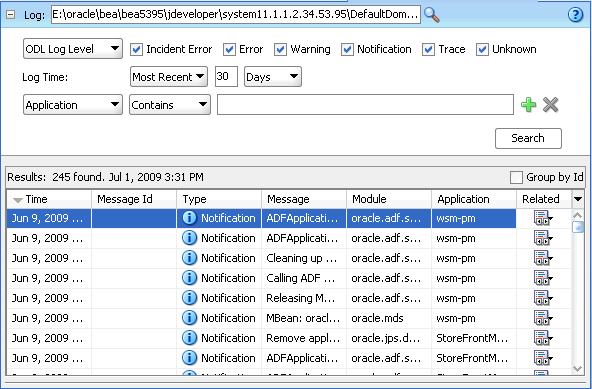Click the 30 log time number field

(x=226, y=77)
